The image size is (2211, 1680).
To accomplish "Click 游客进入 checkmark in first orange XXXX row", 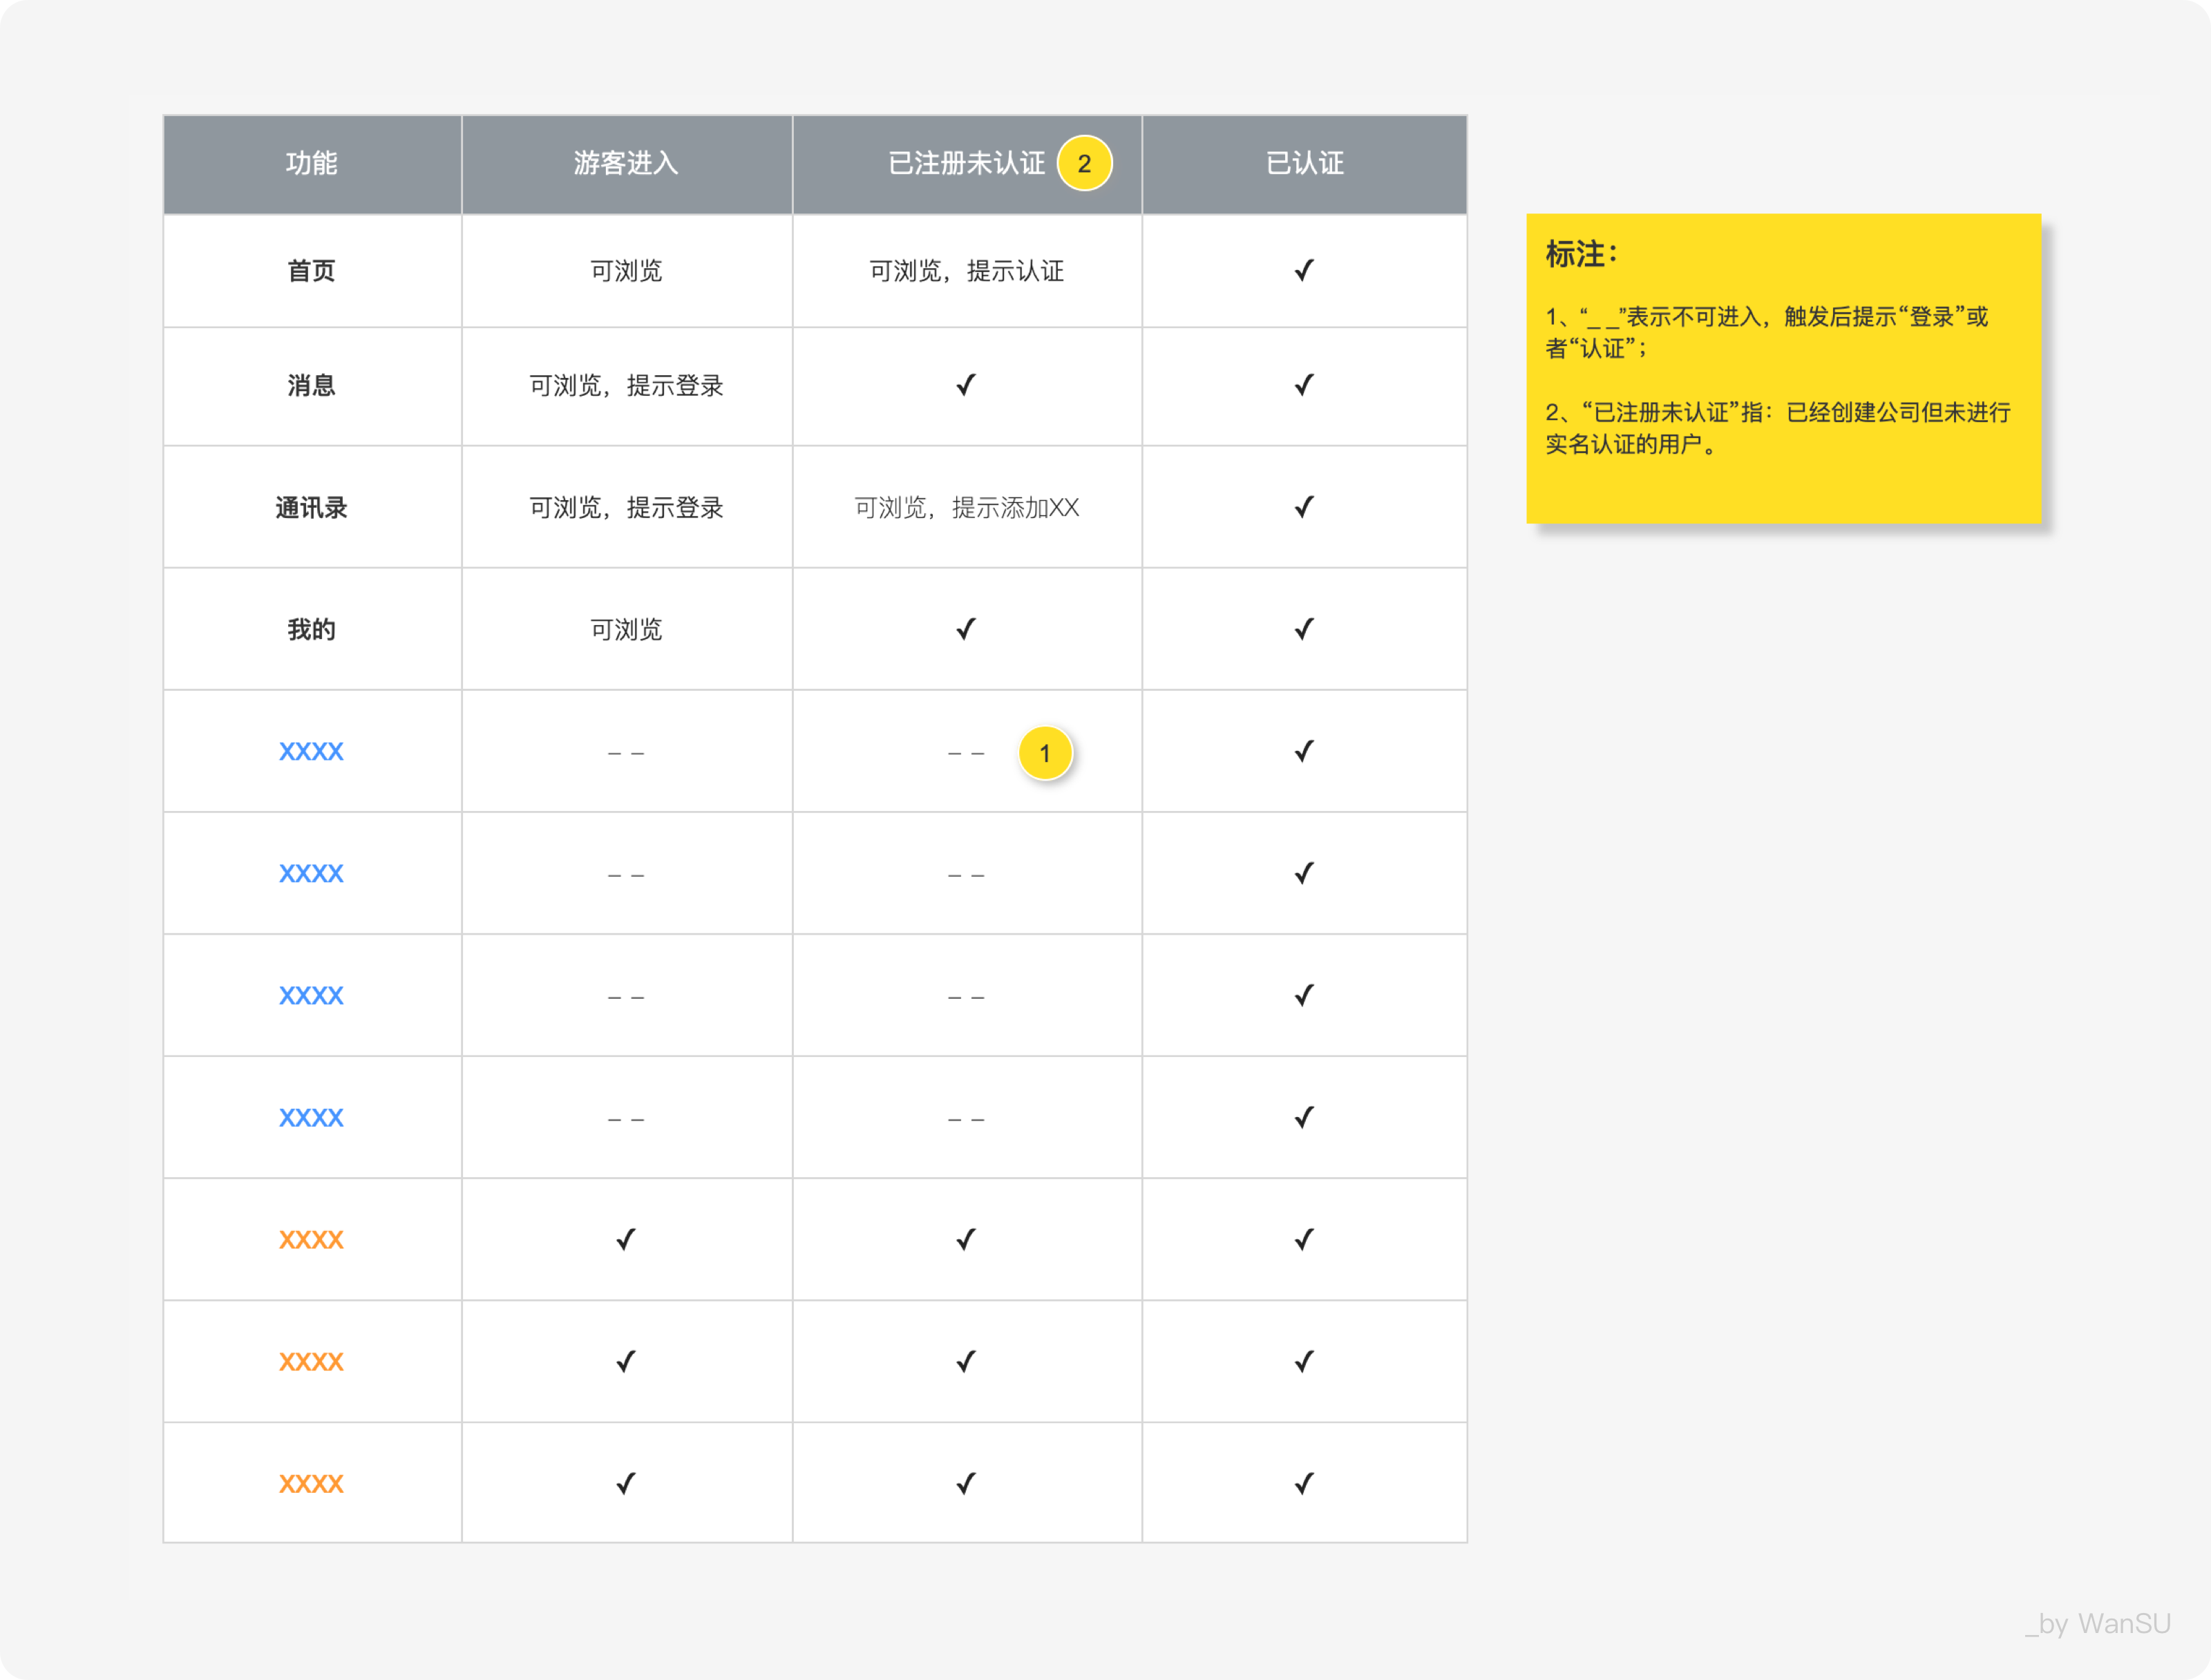I will [x=625, y=1240].
